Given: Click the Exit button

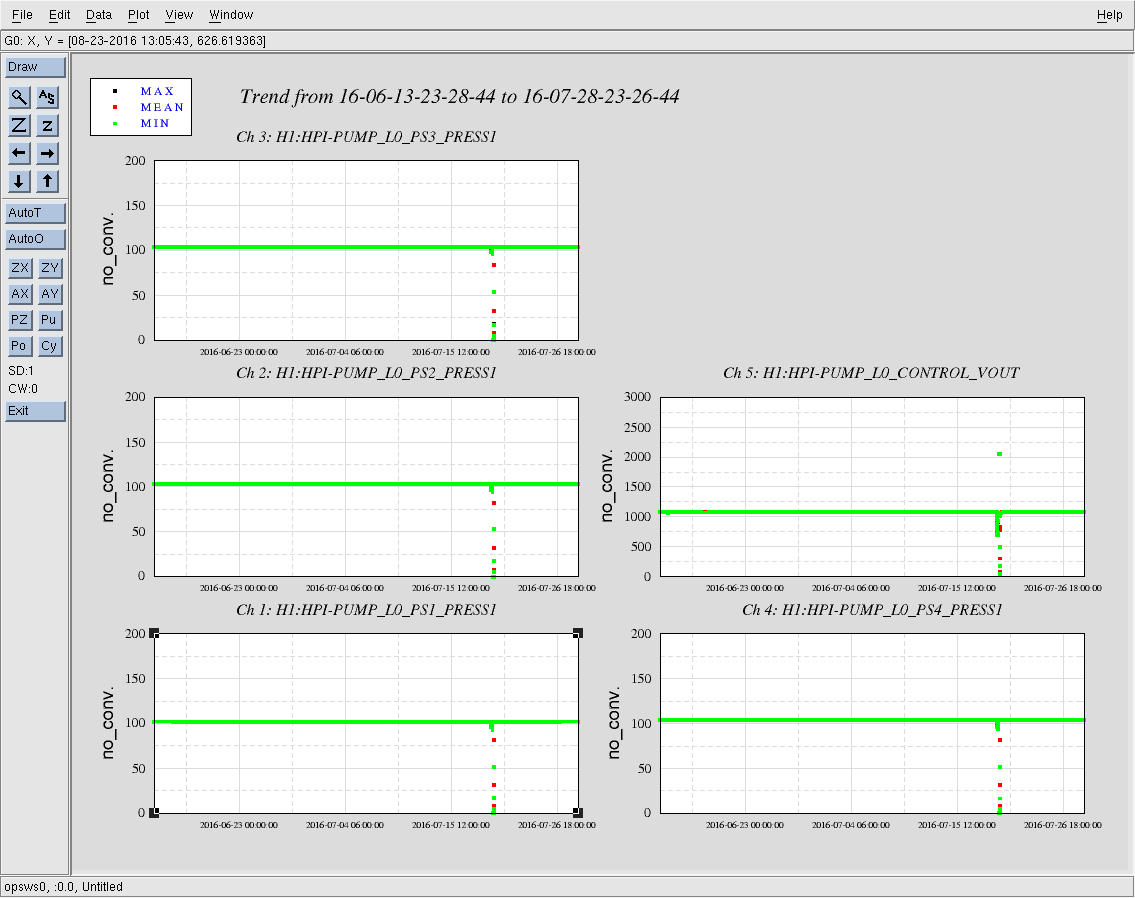Looking at the screenshot, I should [35, 411].
